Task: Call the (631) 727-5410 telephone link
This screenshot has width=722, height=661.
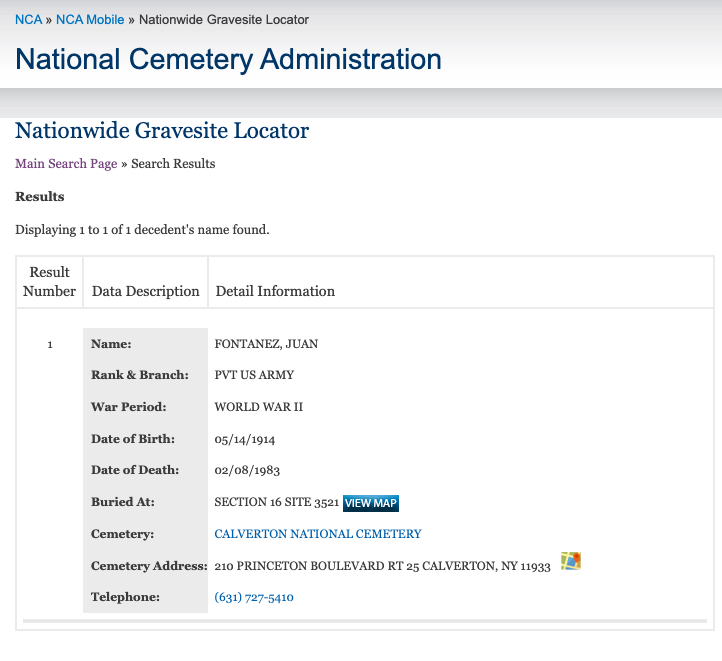Action: pyautogui.click(x=254, y=597)
